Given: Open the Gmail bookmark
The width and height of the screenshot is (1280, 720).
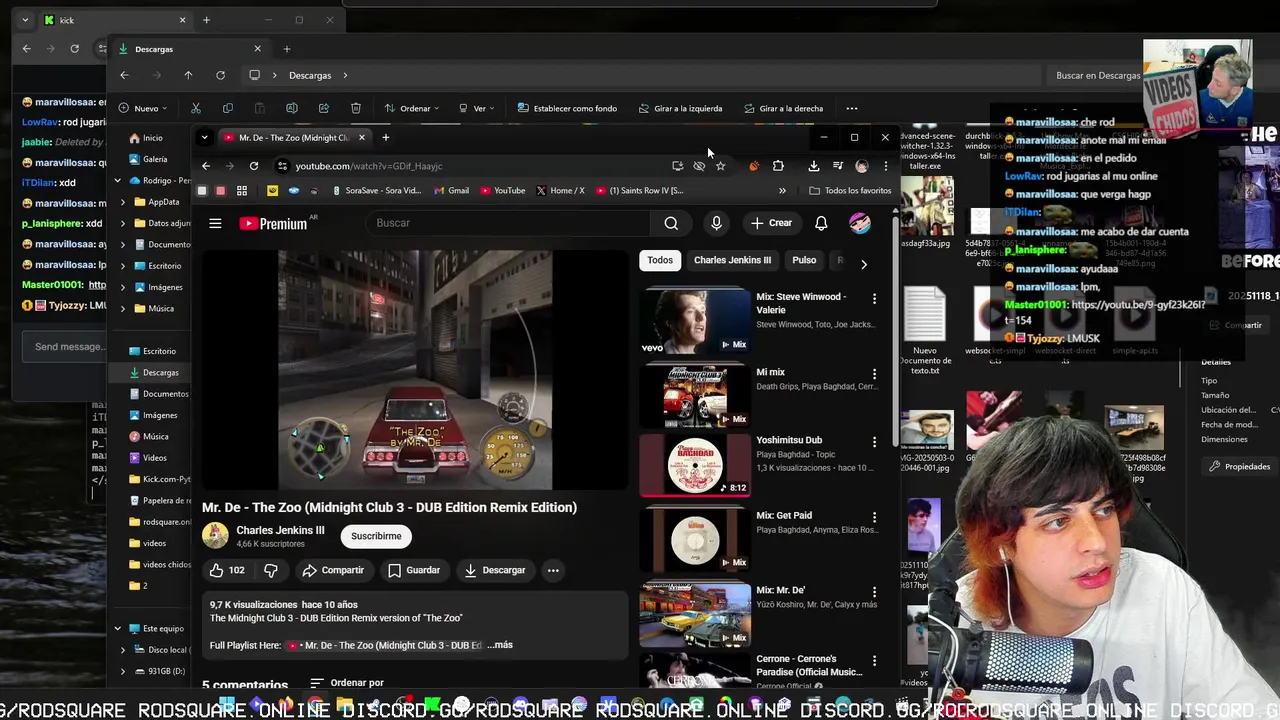Looking at the screenshot, I should tap(453, 190).
